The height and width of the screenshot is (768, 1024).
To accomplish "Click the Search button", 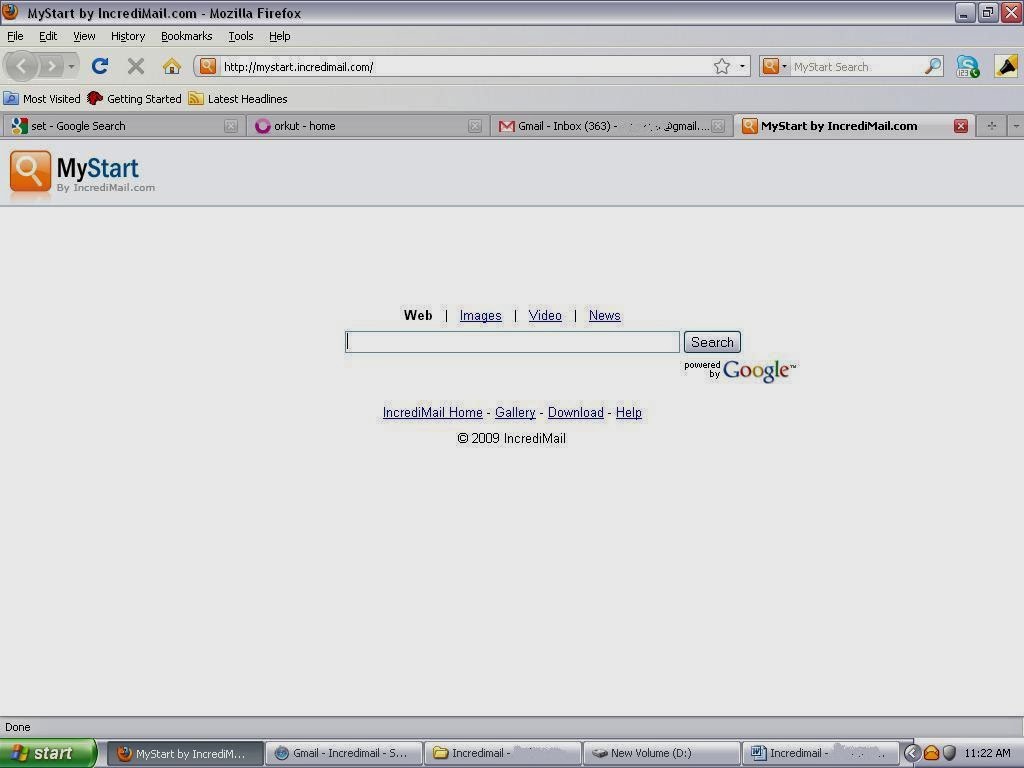I will coord(712,342).
